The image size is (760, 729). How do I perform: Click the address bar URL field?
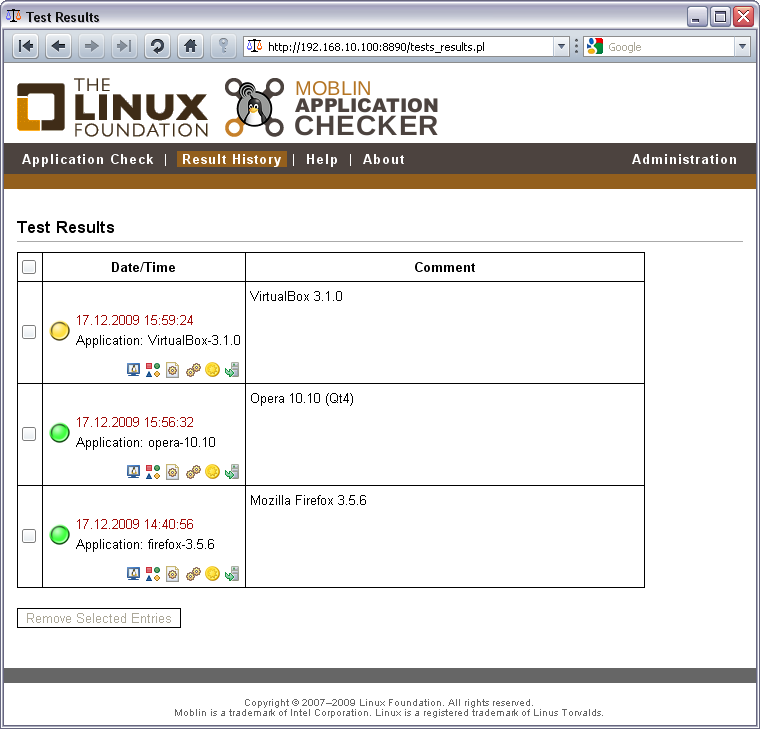click(407, 47)
